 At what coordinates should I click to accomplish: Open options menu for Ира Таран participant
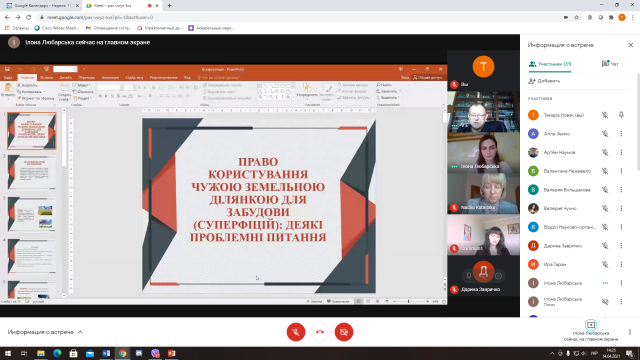tap(621, 264)
